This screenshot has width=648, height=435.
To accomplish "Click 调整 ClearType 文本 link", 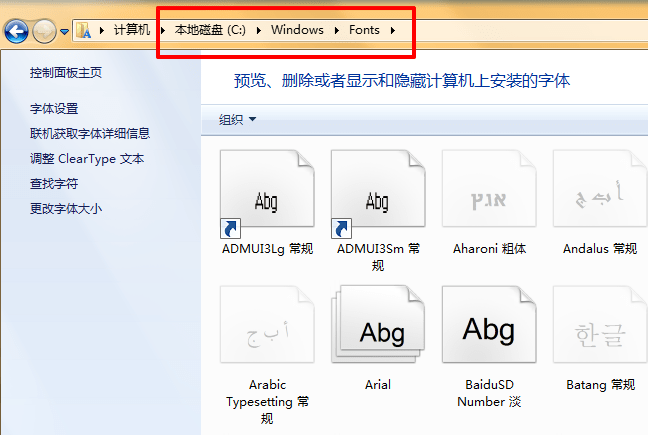I will tap(87, 159).
